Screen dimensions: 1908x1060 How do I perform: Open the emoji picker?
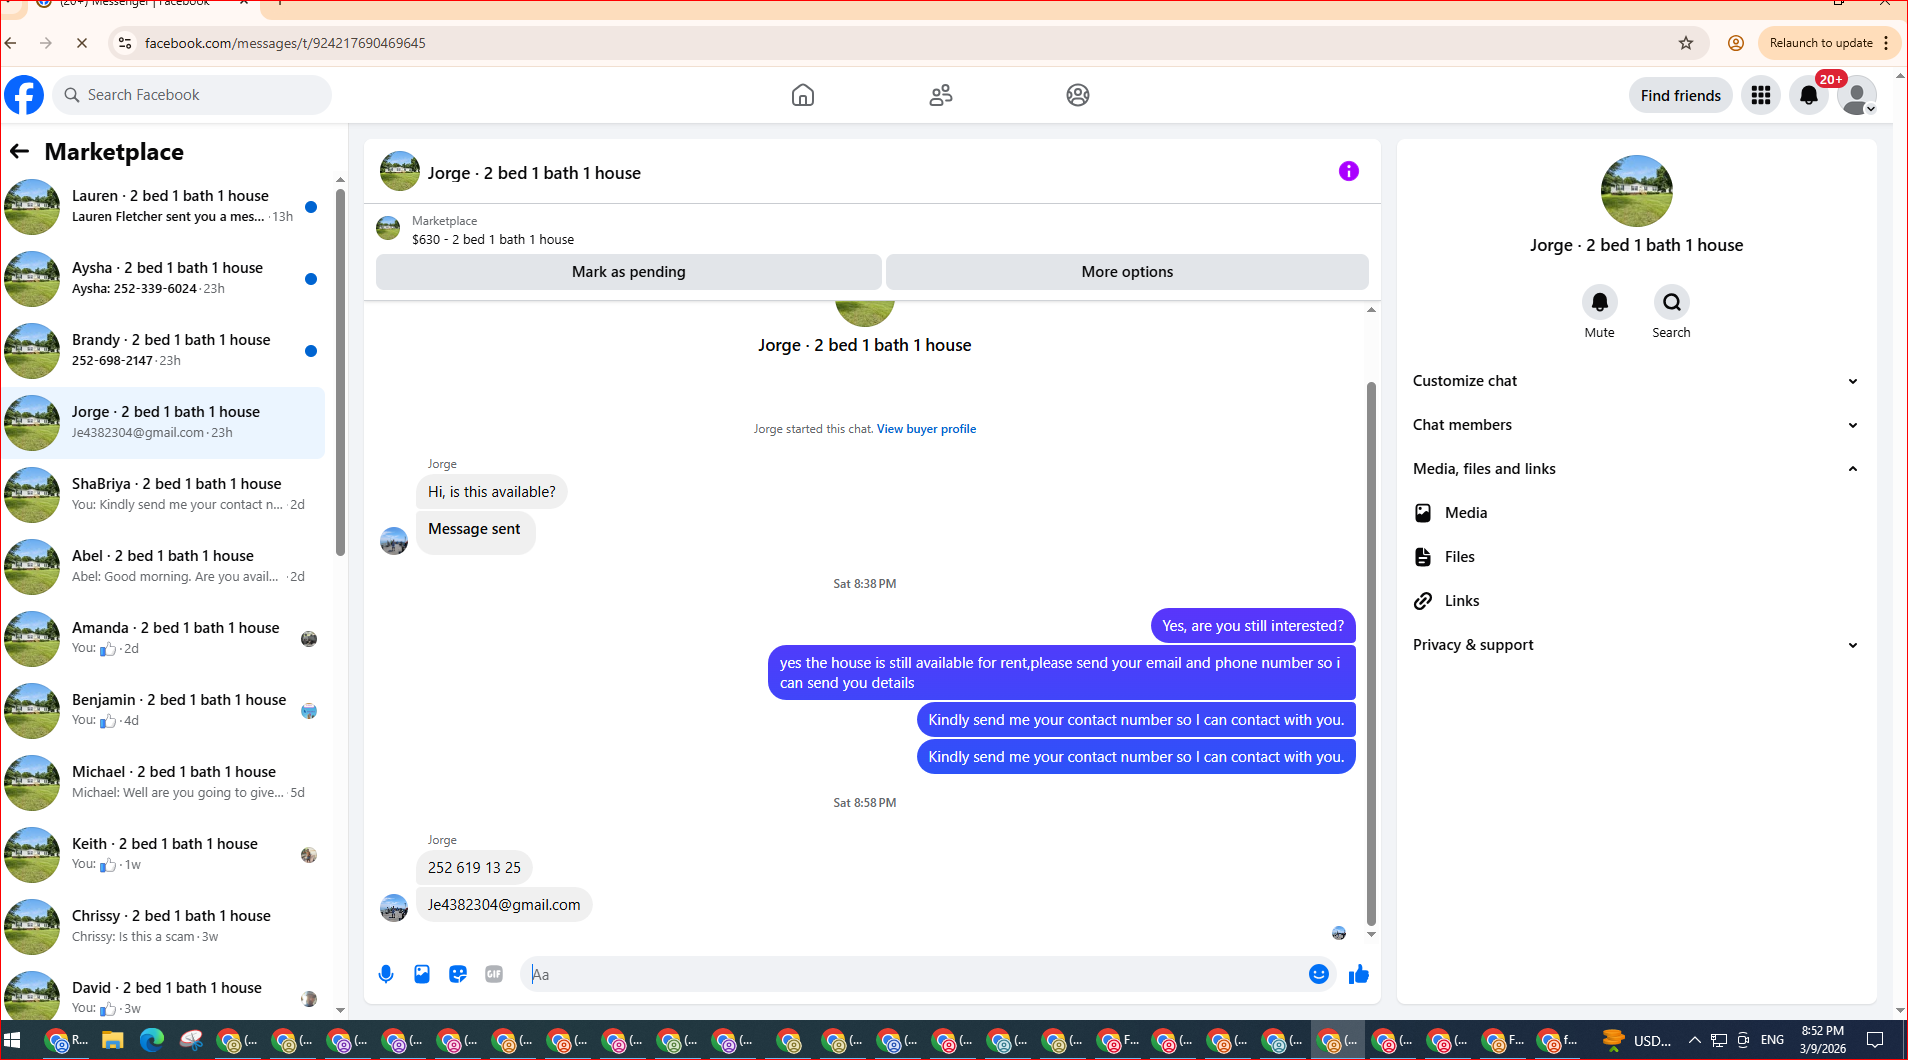point(1319,974)
